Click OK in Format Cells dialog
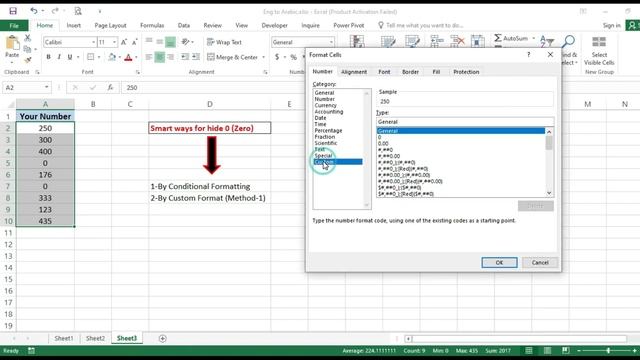Image resolution: width=640 pixels, height=360 pixels. point(499,262)
